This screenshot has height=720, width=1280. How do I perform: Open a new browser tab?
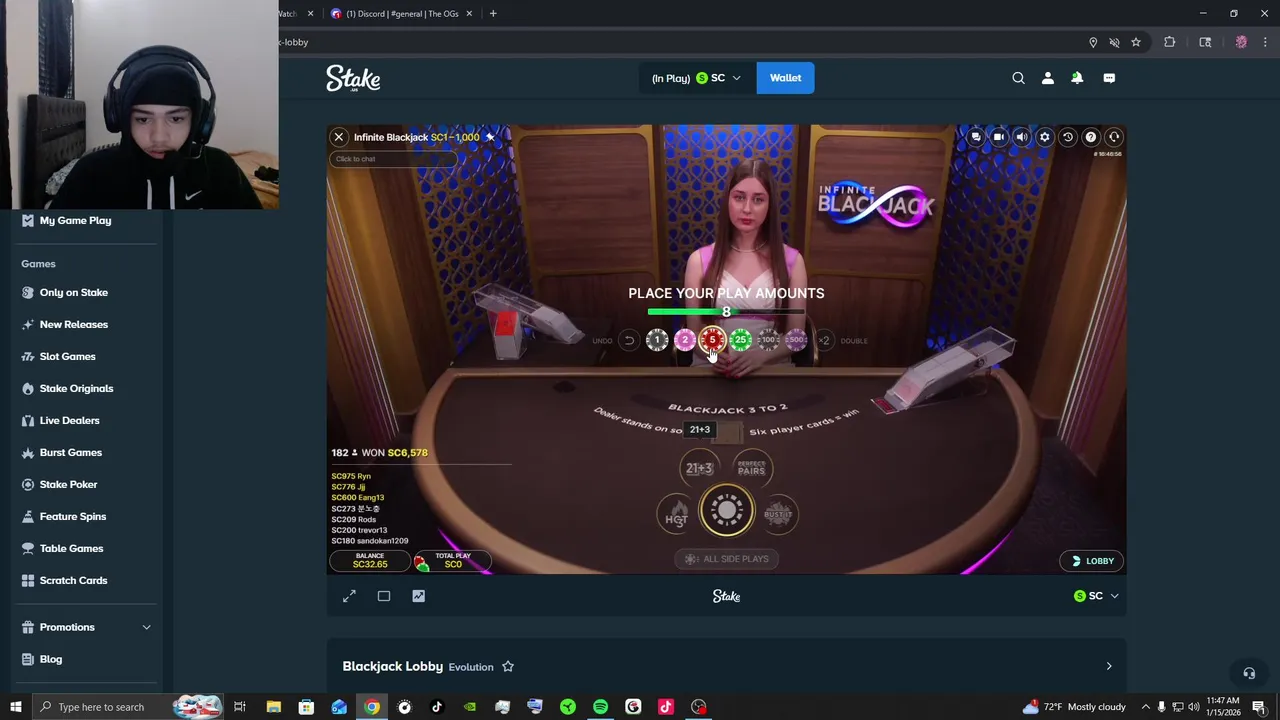(493, 14)
